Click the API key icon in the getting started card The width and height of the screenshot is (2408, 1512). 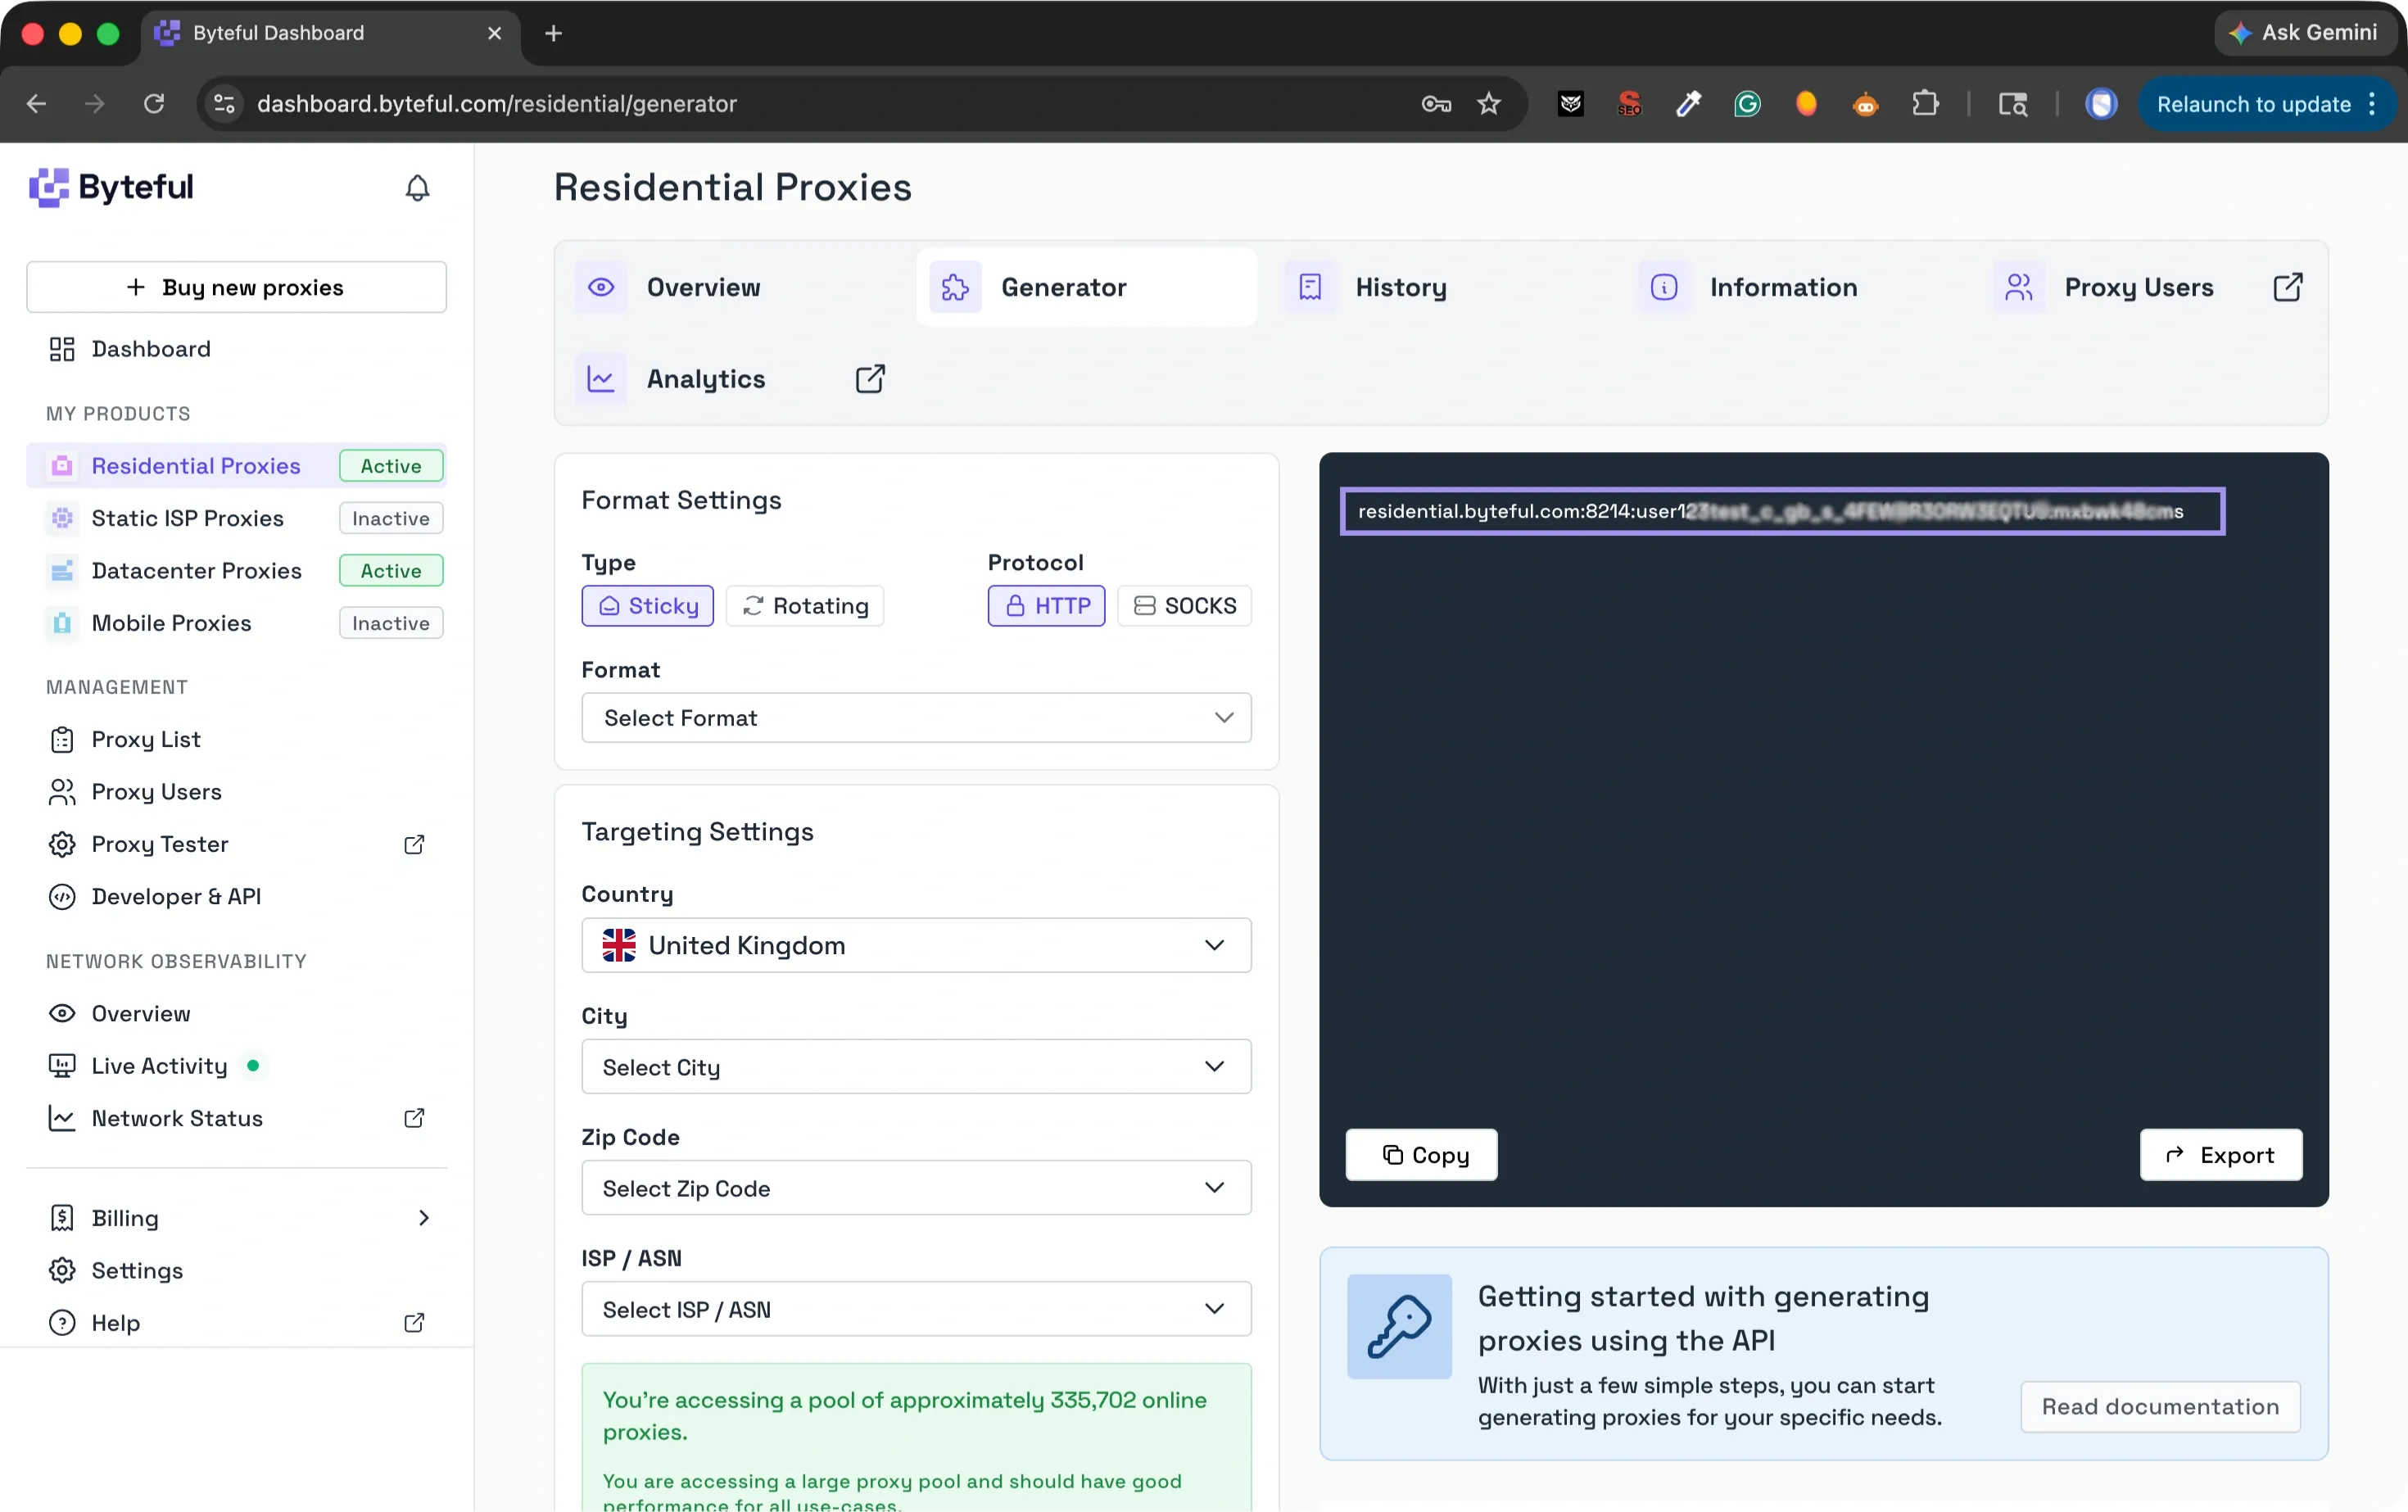(1399, 1327)
